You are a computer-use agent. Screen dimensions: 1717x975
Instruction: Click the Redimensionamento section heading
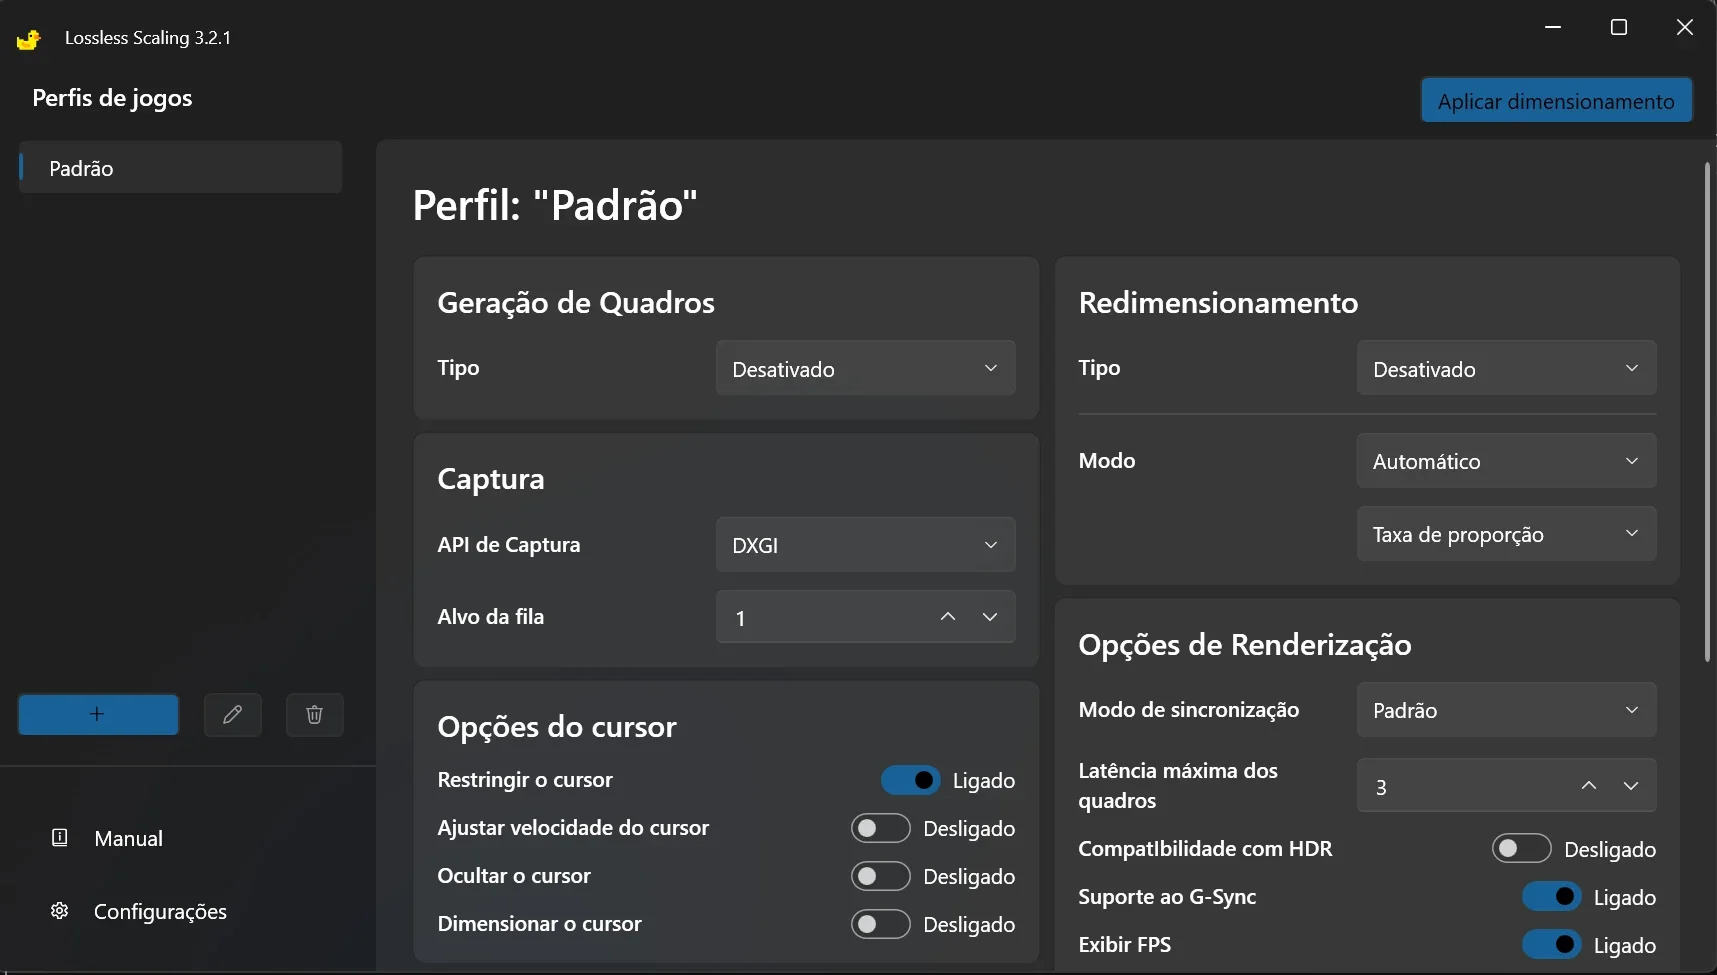(1218, 303)
